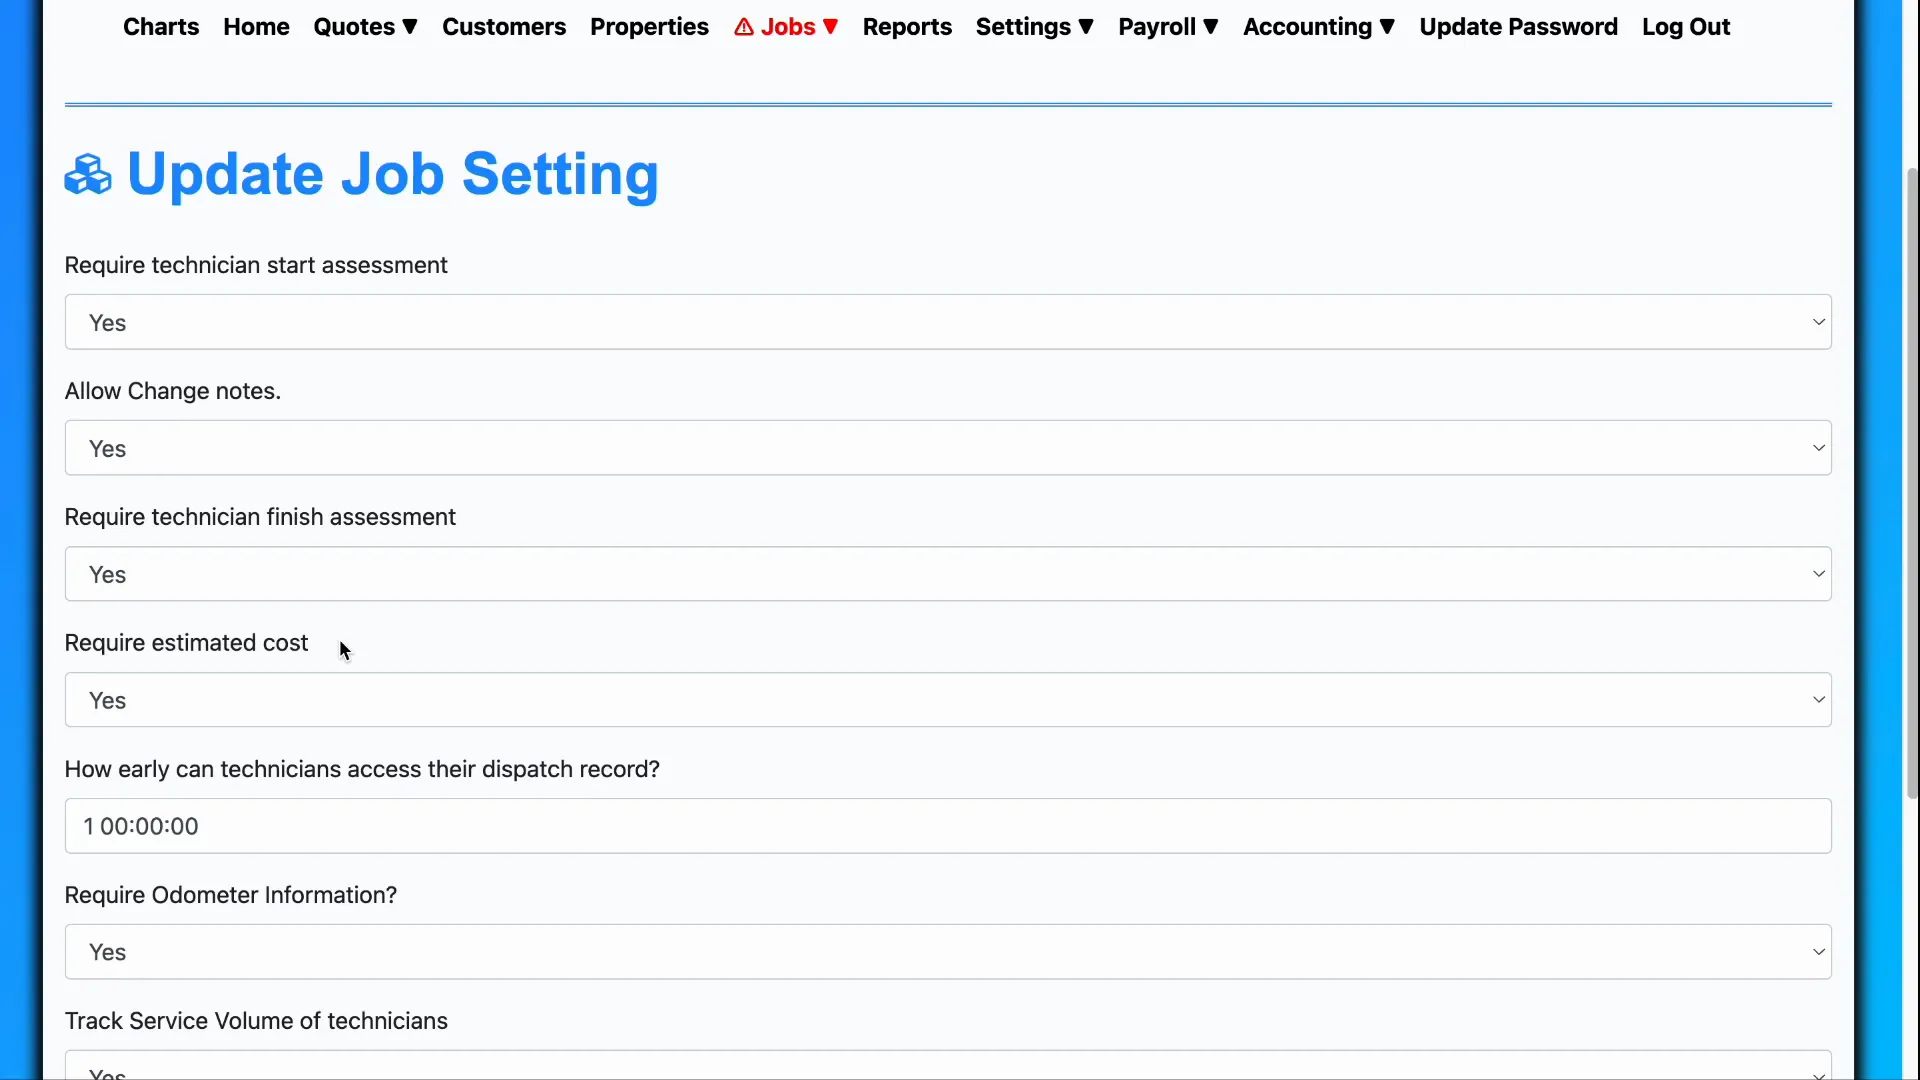
Task: Expand the Payroll menu
Action: (1168, 27)
